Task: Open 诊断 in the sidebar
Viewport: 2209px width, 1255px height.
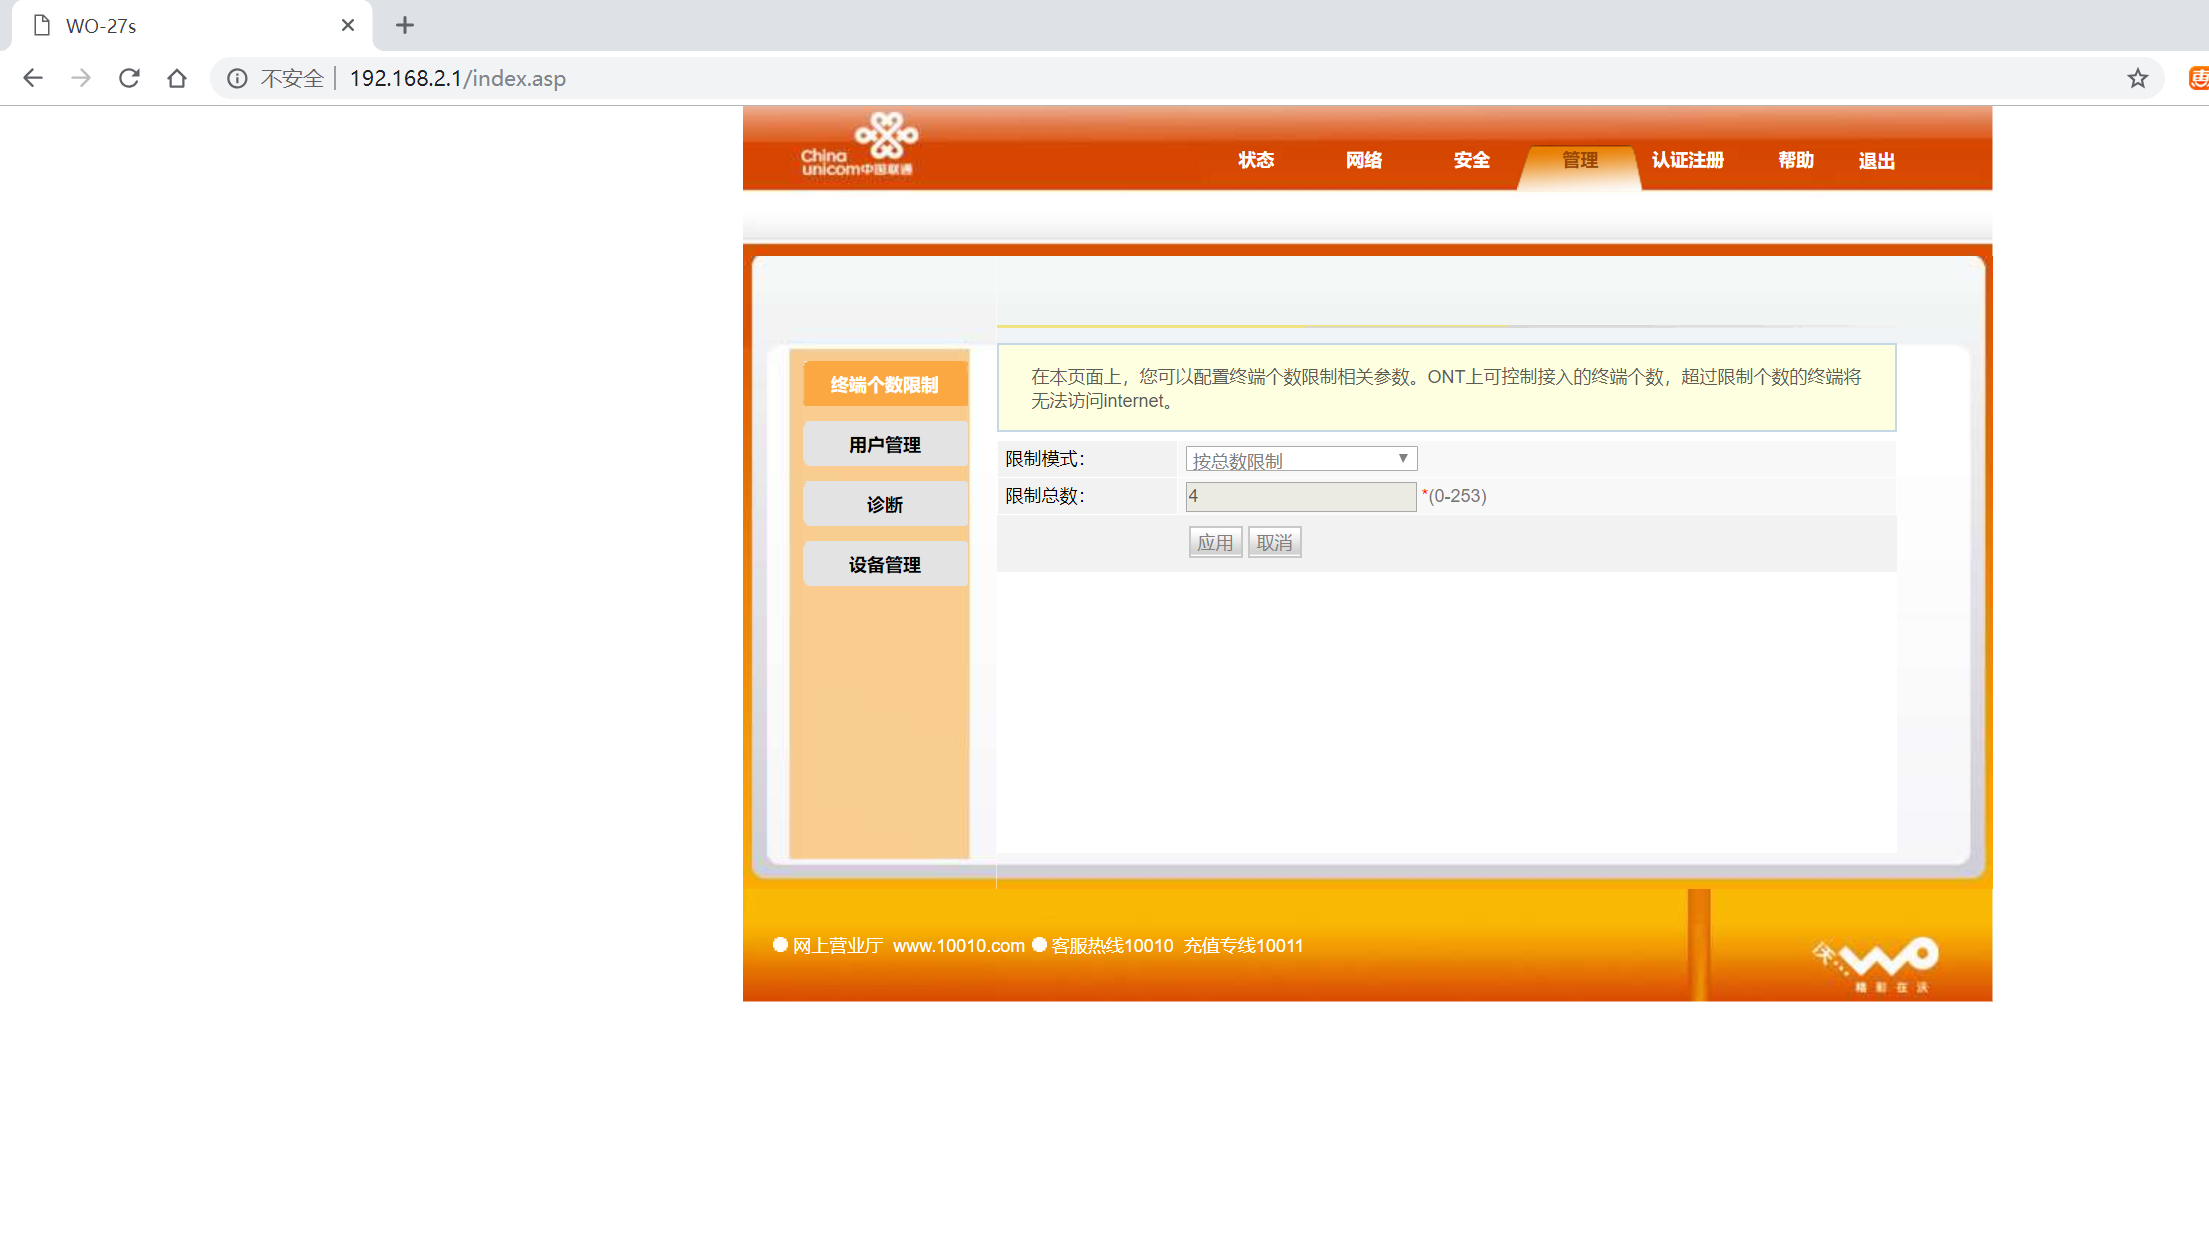Action: click(885, 505)
